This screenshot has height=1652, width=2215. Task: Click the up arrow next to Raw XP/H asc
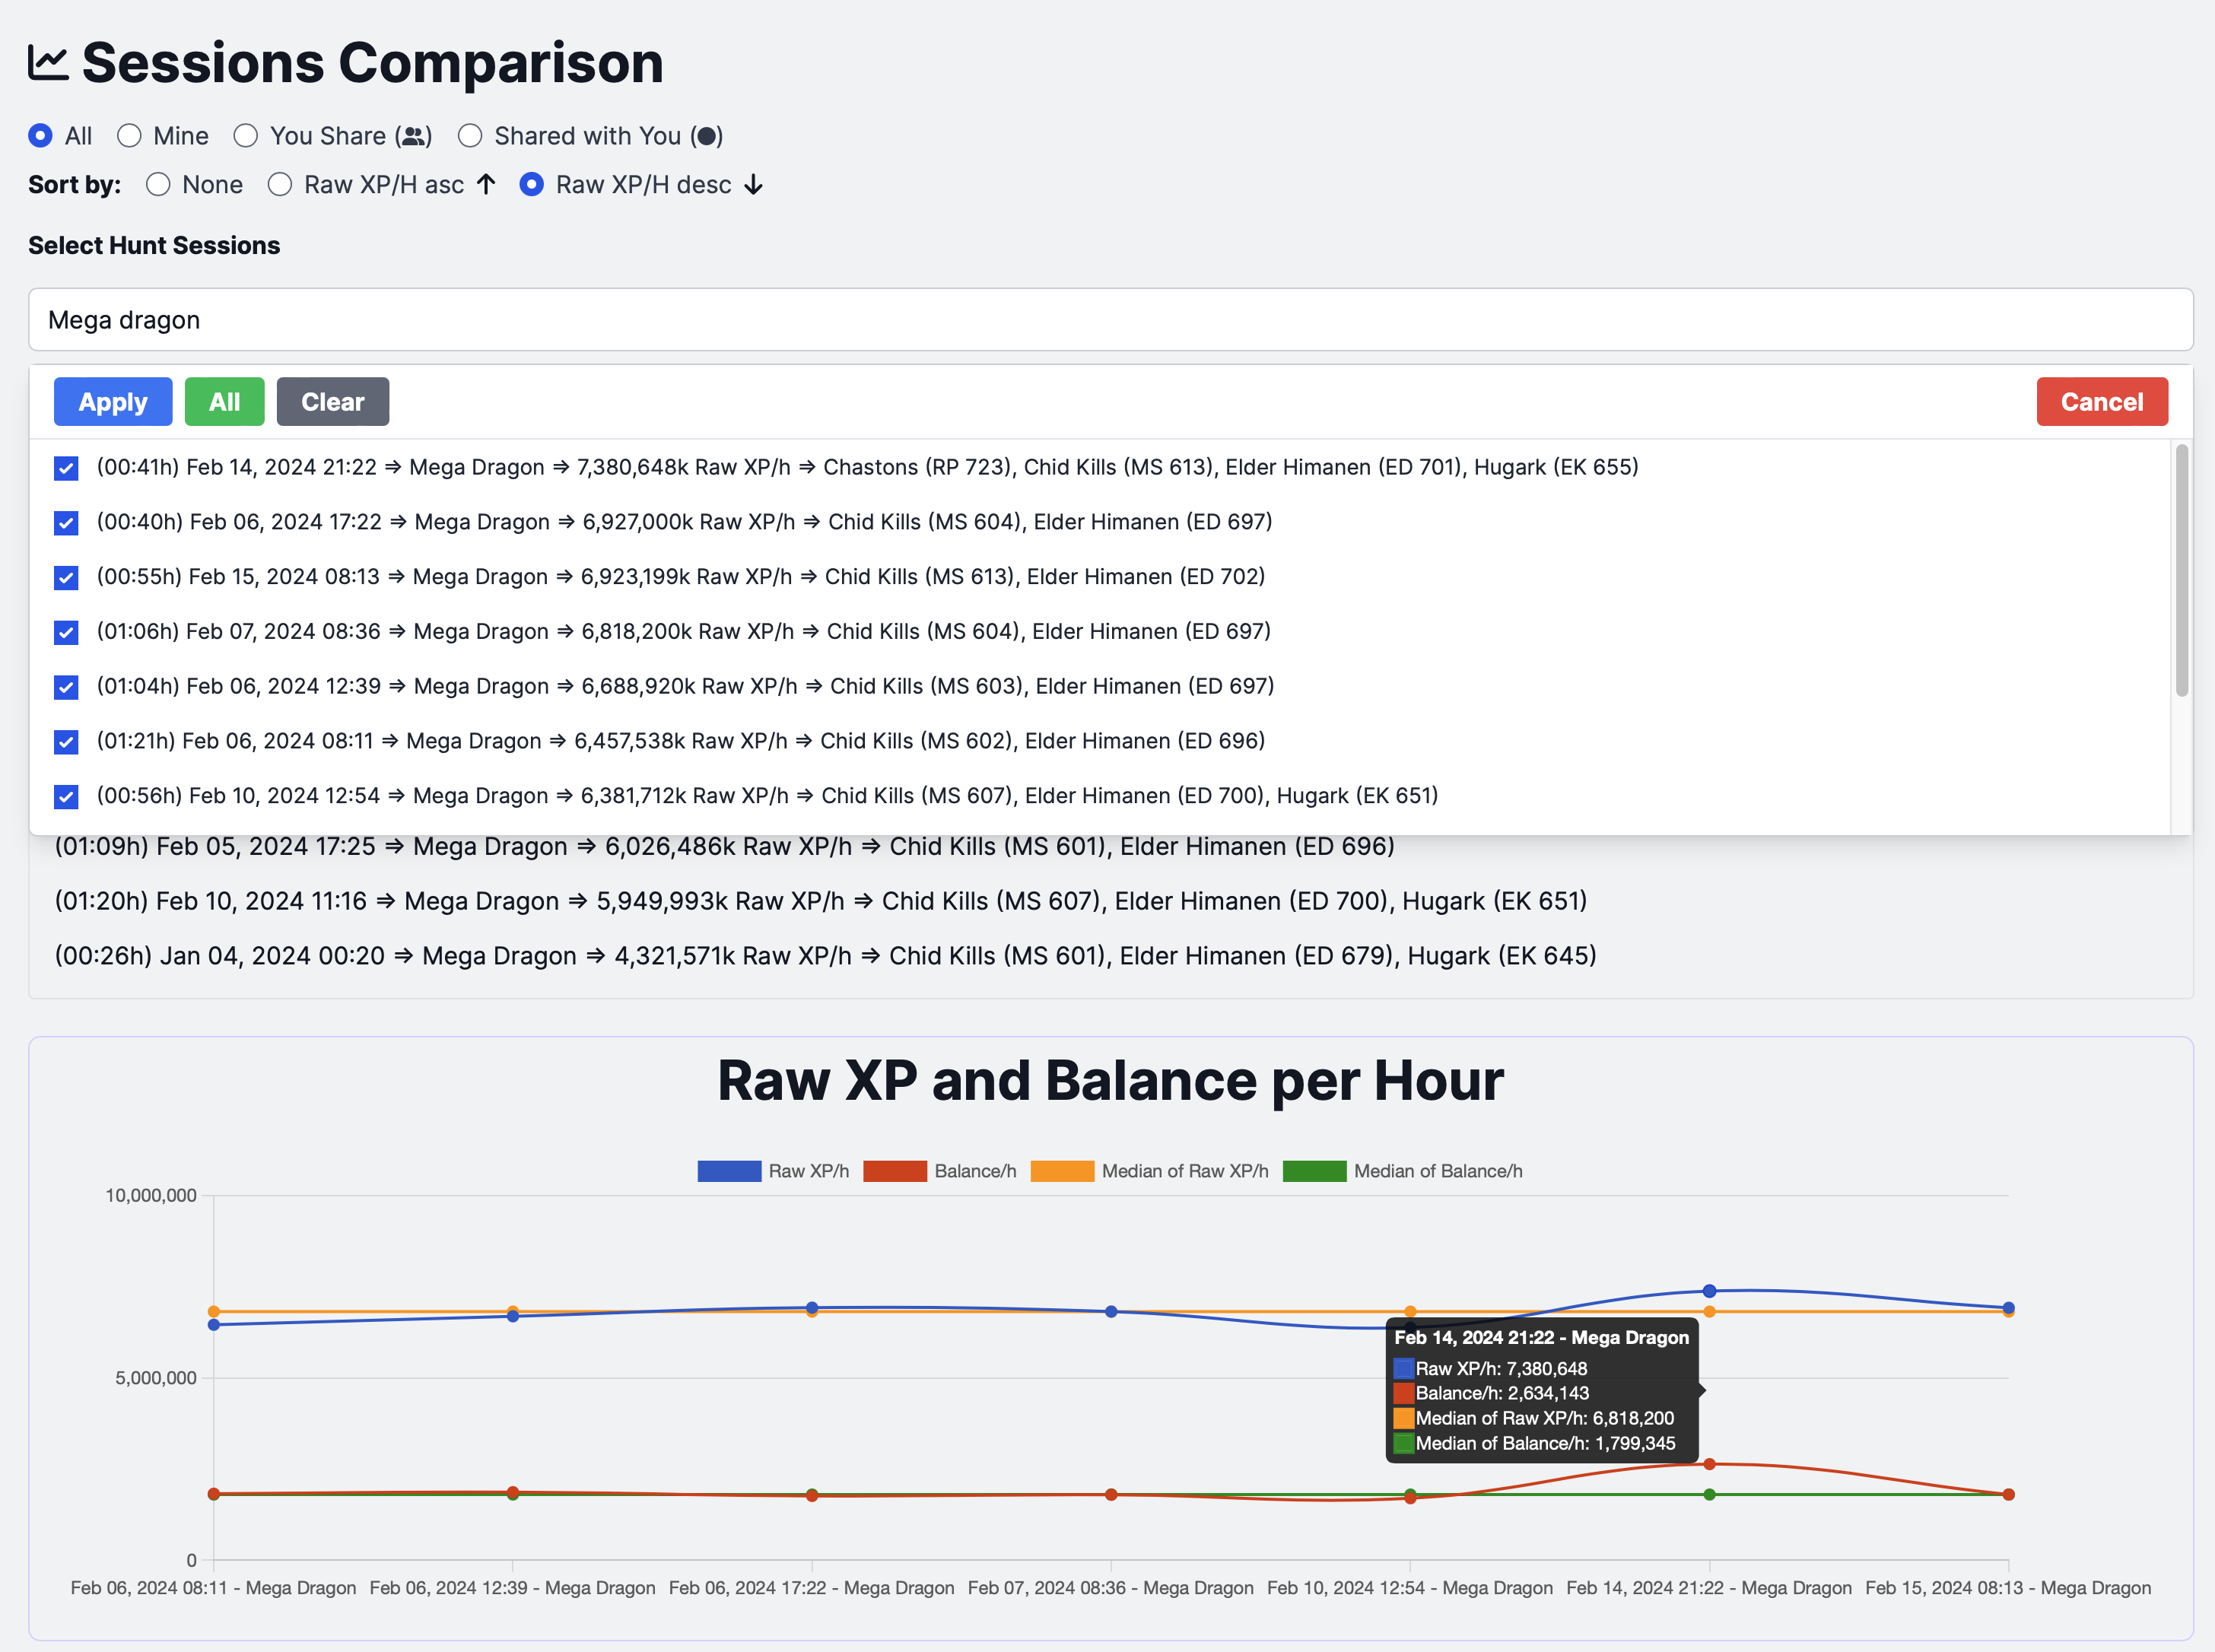click(x=486, y=185)
